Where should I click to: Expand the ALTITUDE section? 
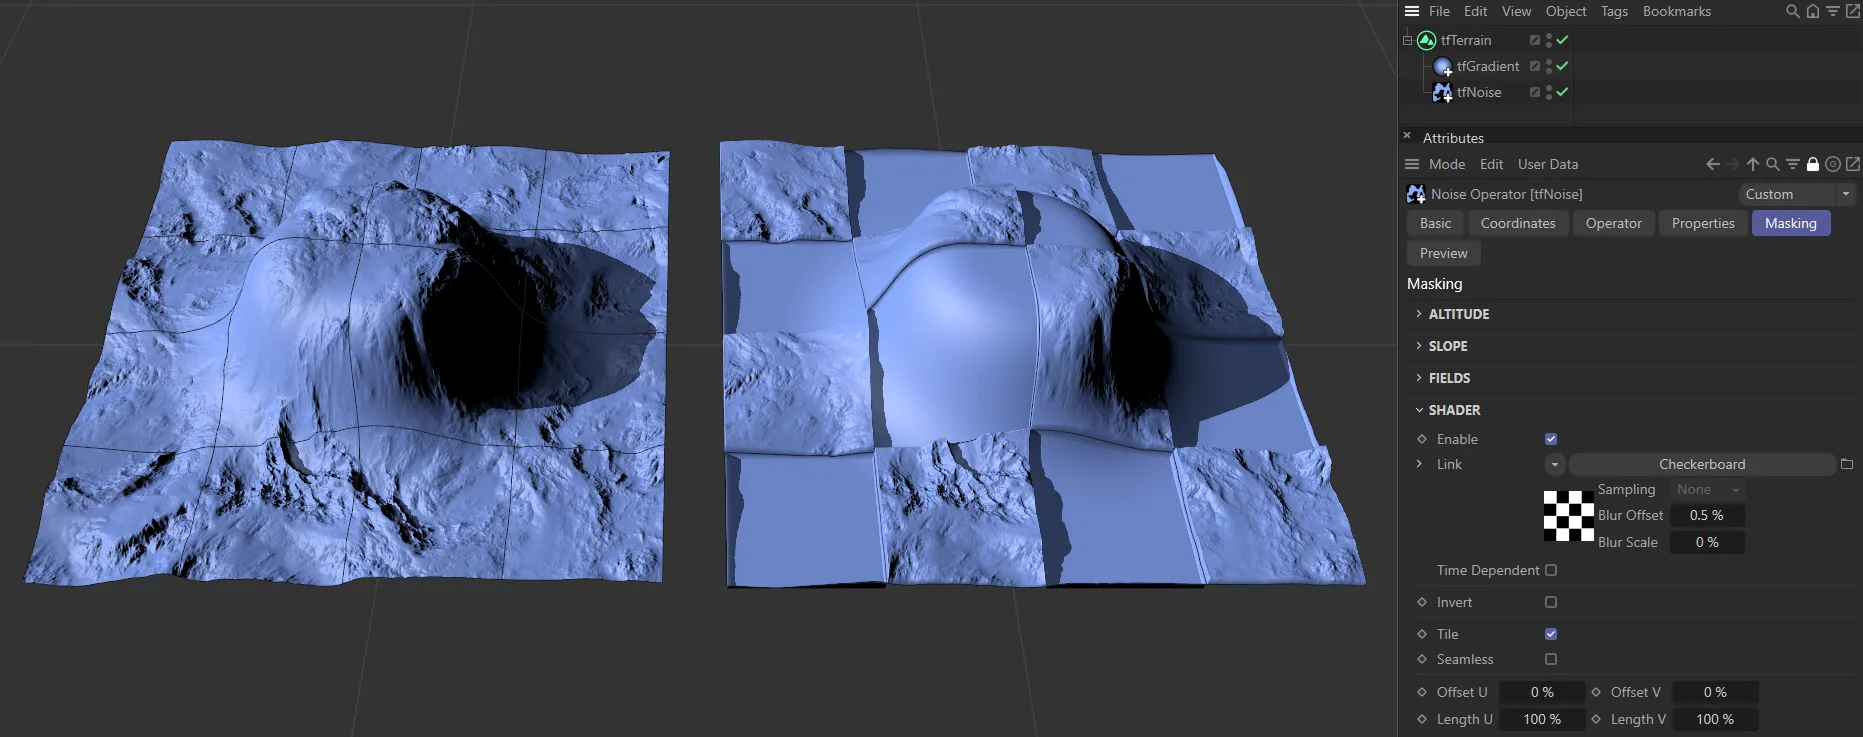pyautogui.click(x=1419, y=314)
